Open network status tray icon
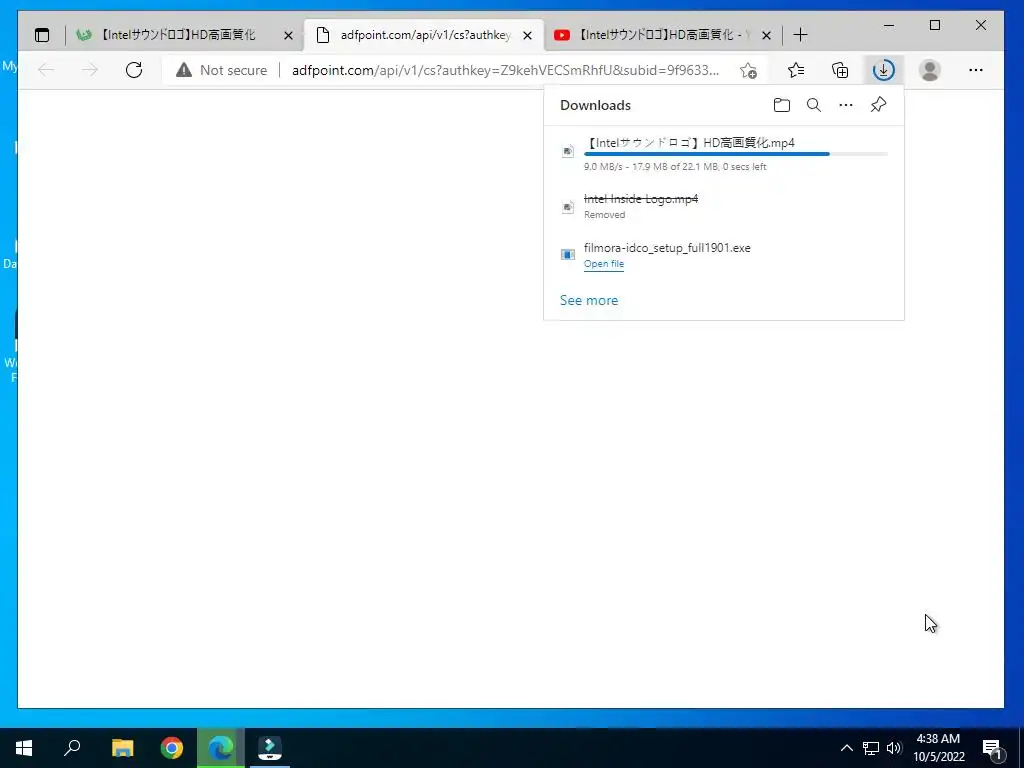The height and width of the screenshot is (768, 1024). pyautogui.click(x=871, y=748)
